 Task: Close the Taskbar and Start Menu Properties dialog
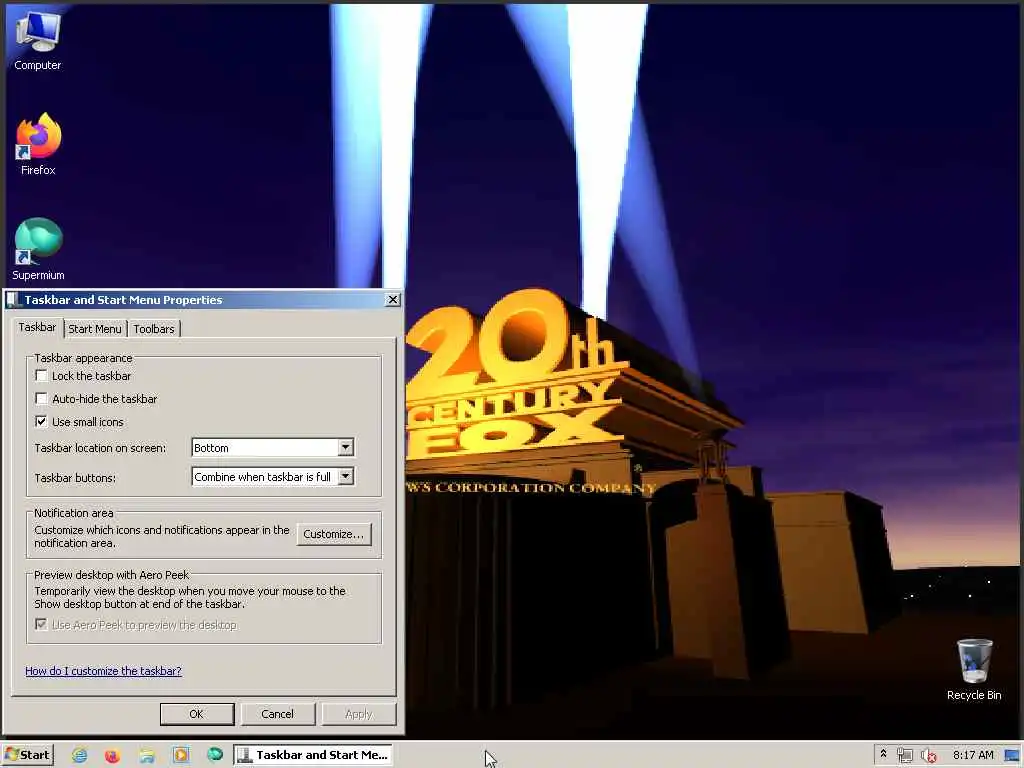[392, 299]
